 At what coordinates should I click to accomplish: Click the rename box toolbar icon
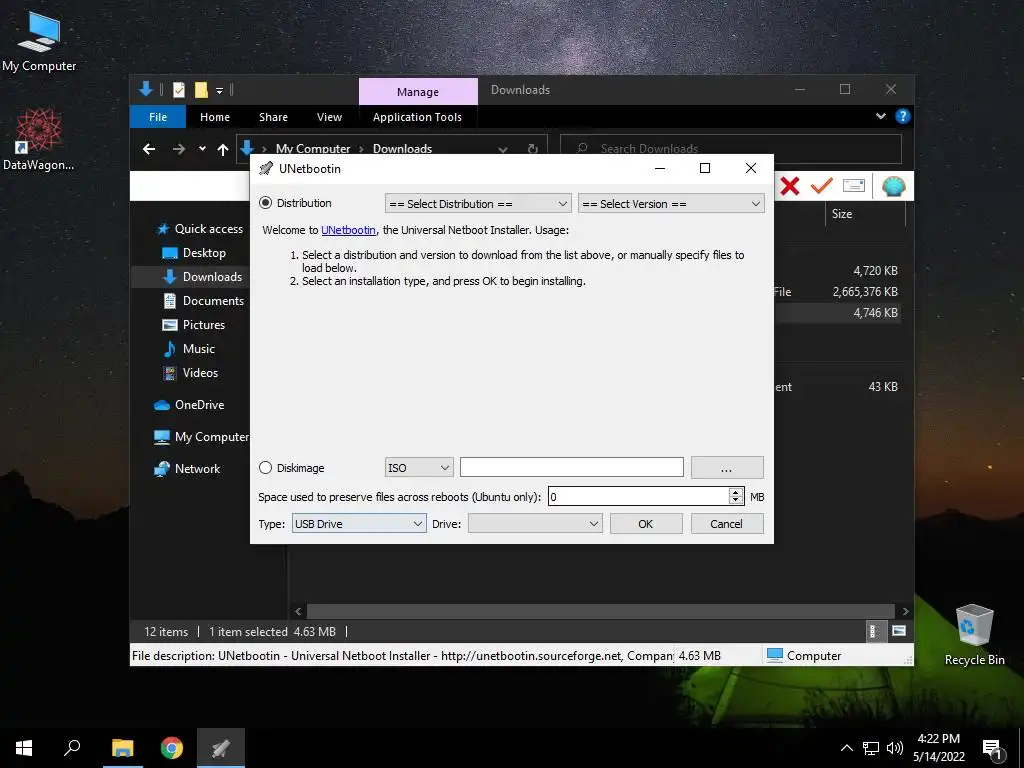tap(854, 186)
